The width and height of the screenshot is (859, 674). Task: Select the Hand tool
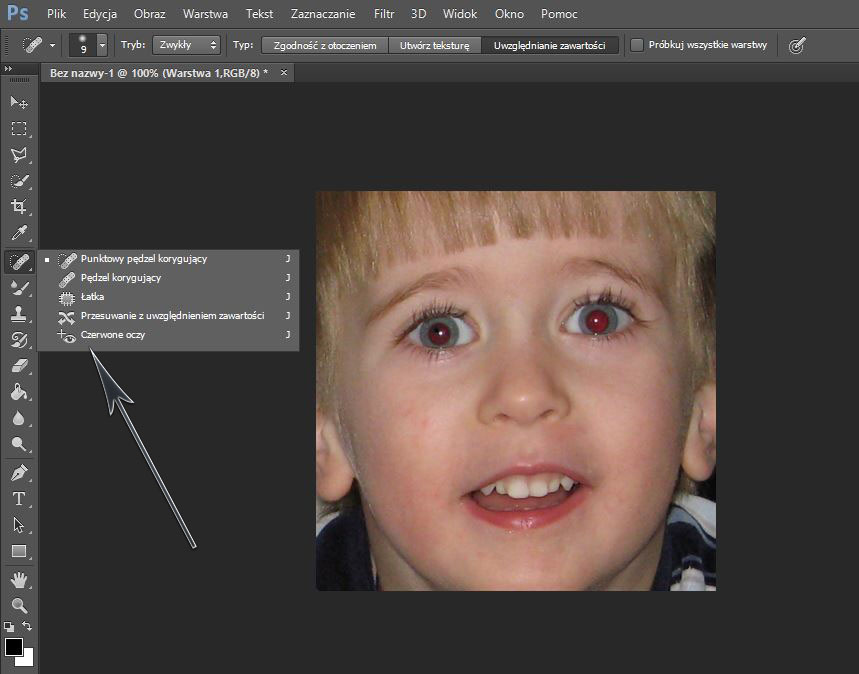tap(19, 579)
